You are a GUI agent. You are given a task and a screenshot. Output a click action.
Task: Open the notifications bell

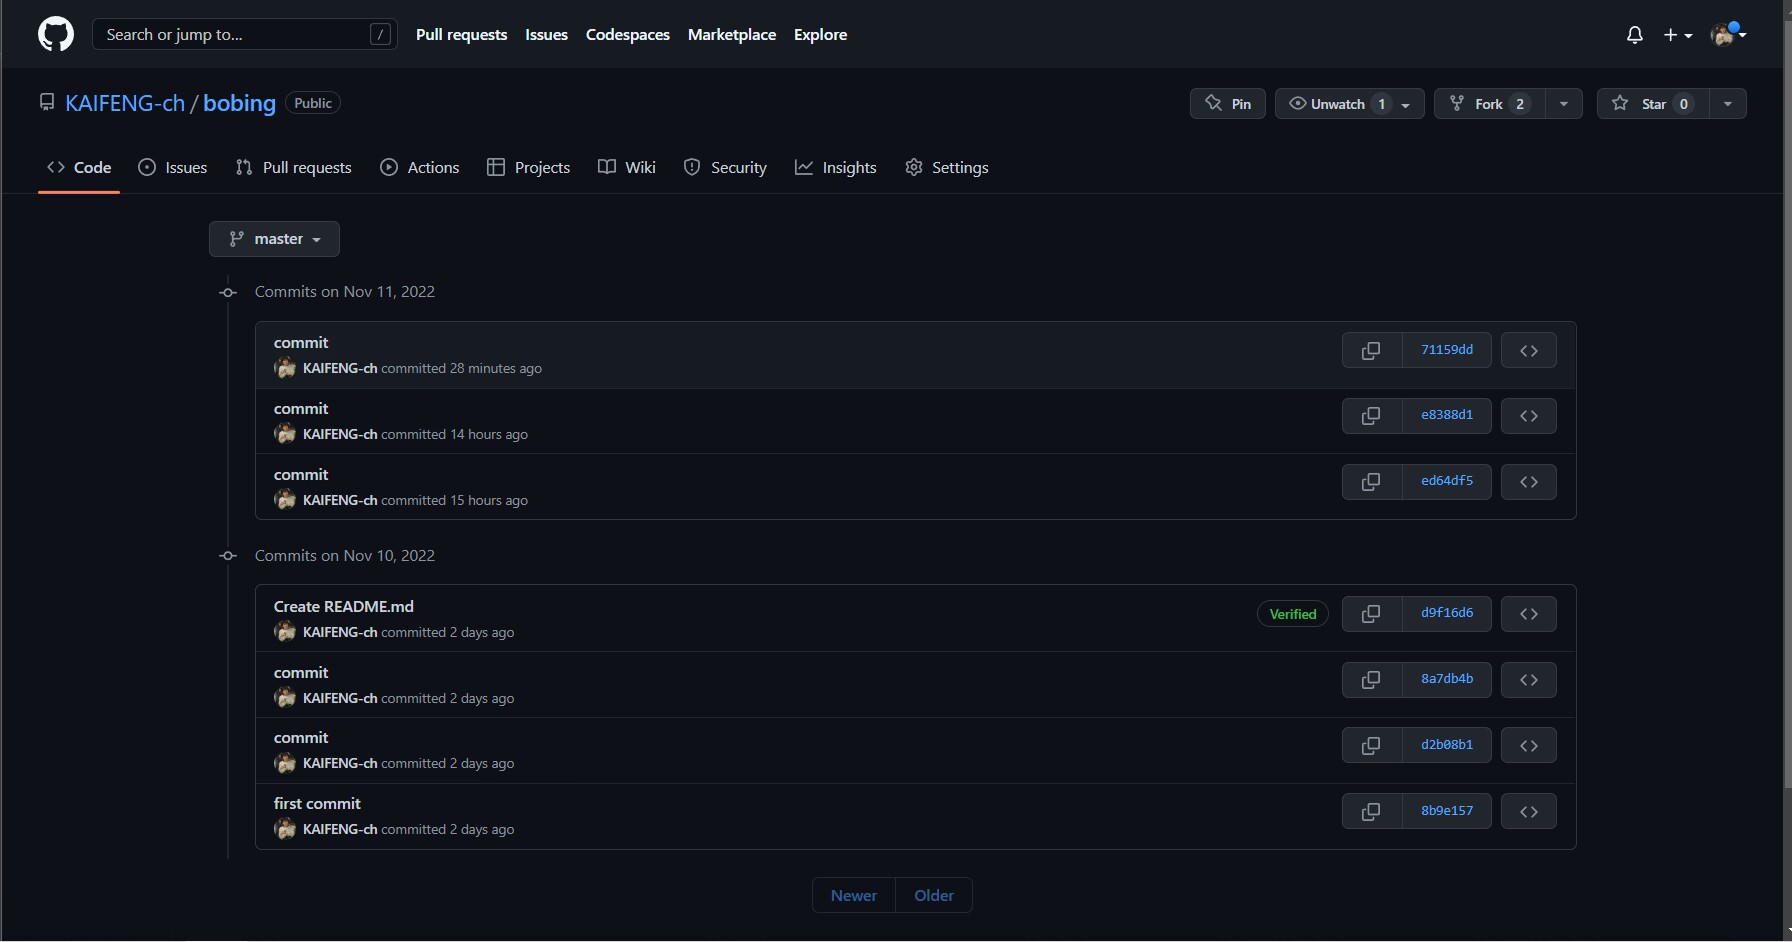[1634, 35]
